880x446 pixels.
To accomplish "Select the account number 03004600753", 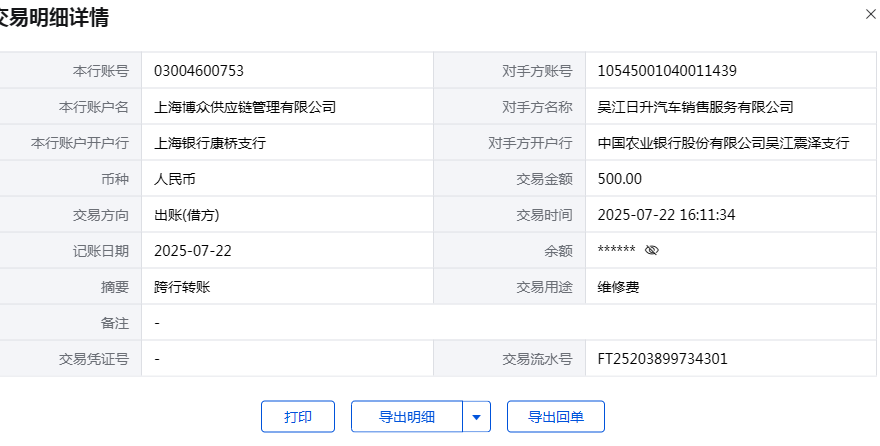I will point(199,71).
